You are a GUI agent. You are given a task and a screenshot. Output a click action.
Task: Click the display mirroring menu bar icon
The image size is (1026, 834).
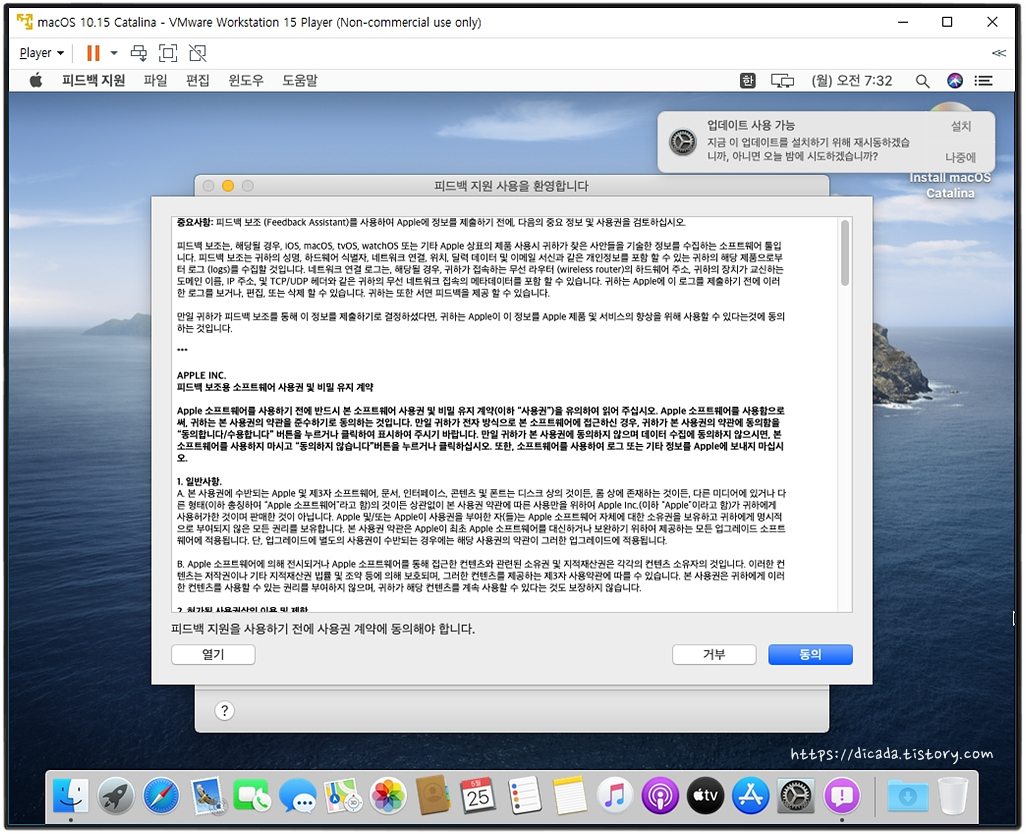pos(783,80)
